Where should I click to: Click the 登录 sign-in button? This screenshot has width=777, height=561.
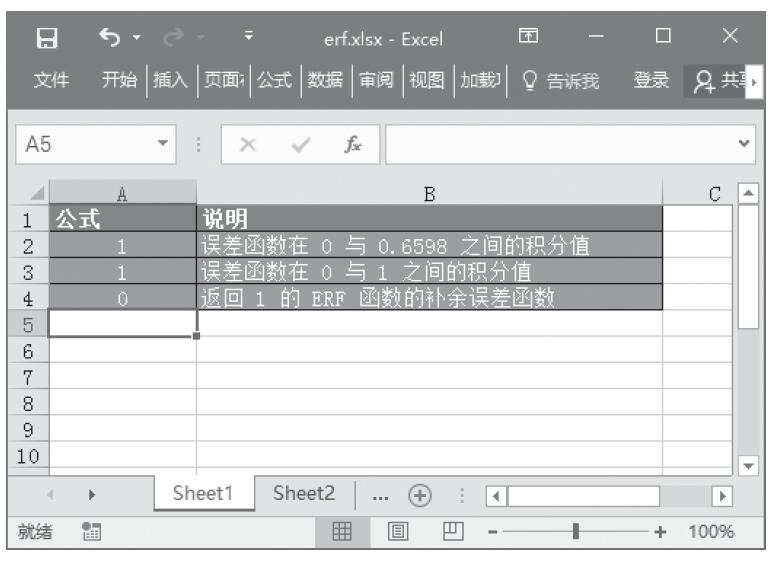pyautogui.click(x=651, y=81)
